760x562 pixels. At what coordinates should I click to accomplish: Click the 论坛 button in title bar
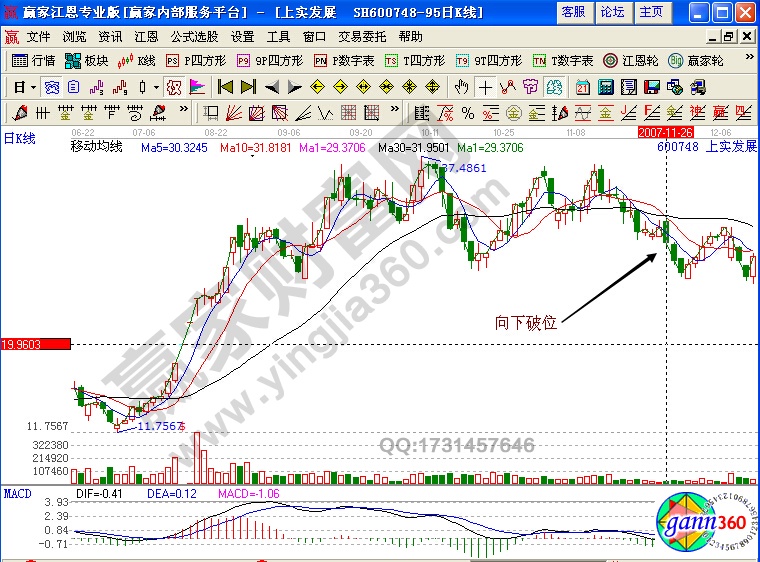[x=612, y=12]
